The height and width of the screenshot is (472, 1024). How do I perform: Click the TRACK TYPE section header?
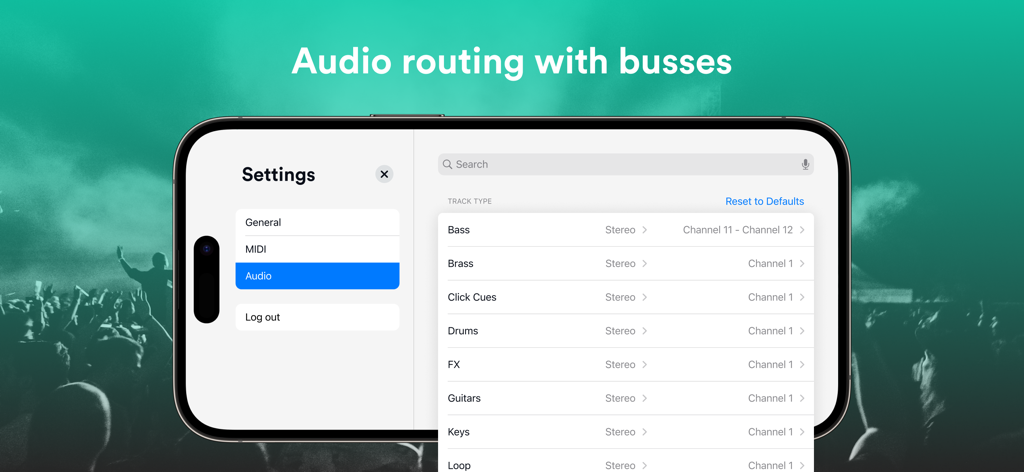[x=470, y=201]
